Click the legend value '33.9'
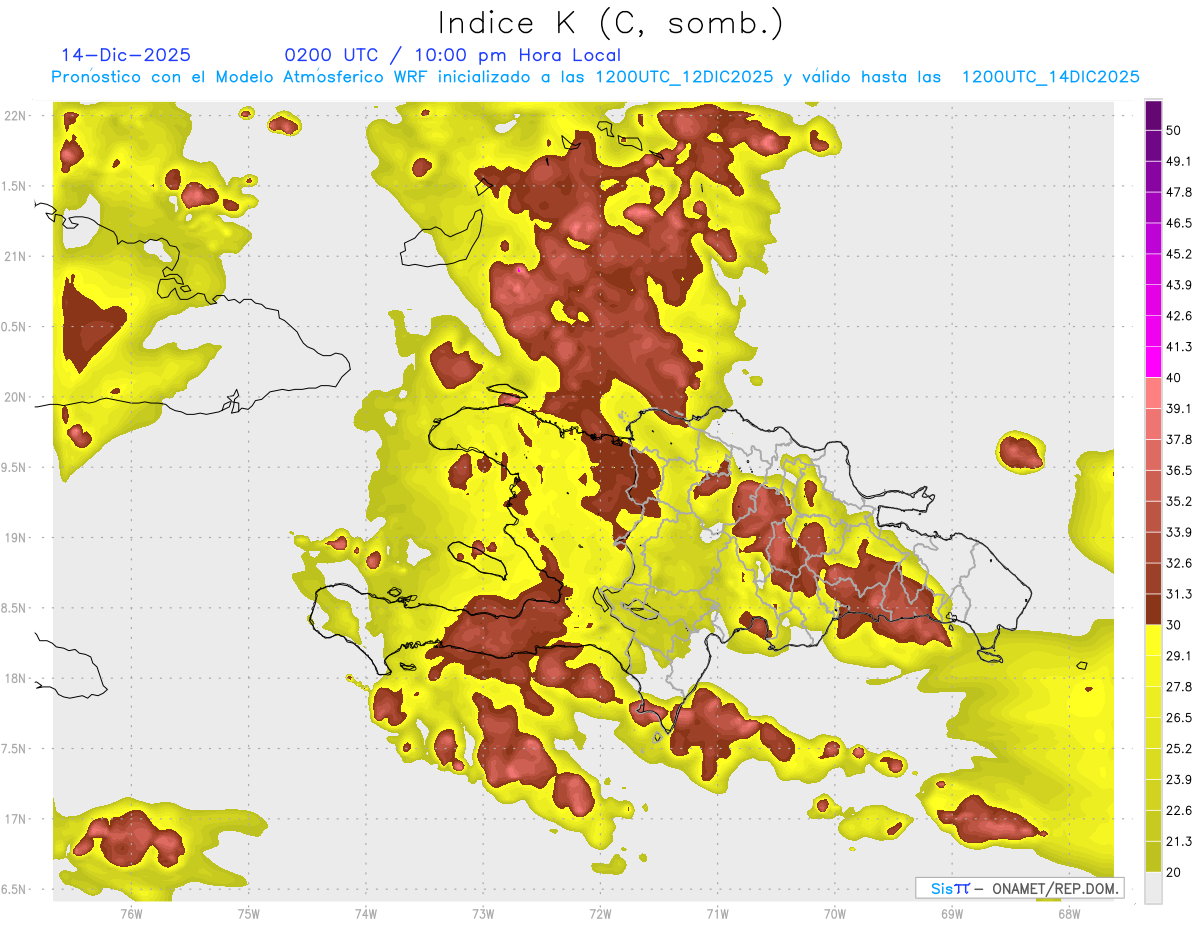The height and width of the screenshot is (927, 1200). 1179,532
